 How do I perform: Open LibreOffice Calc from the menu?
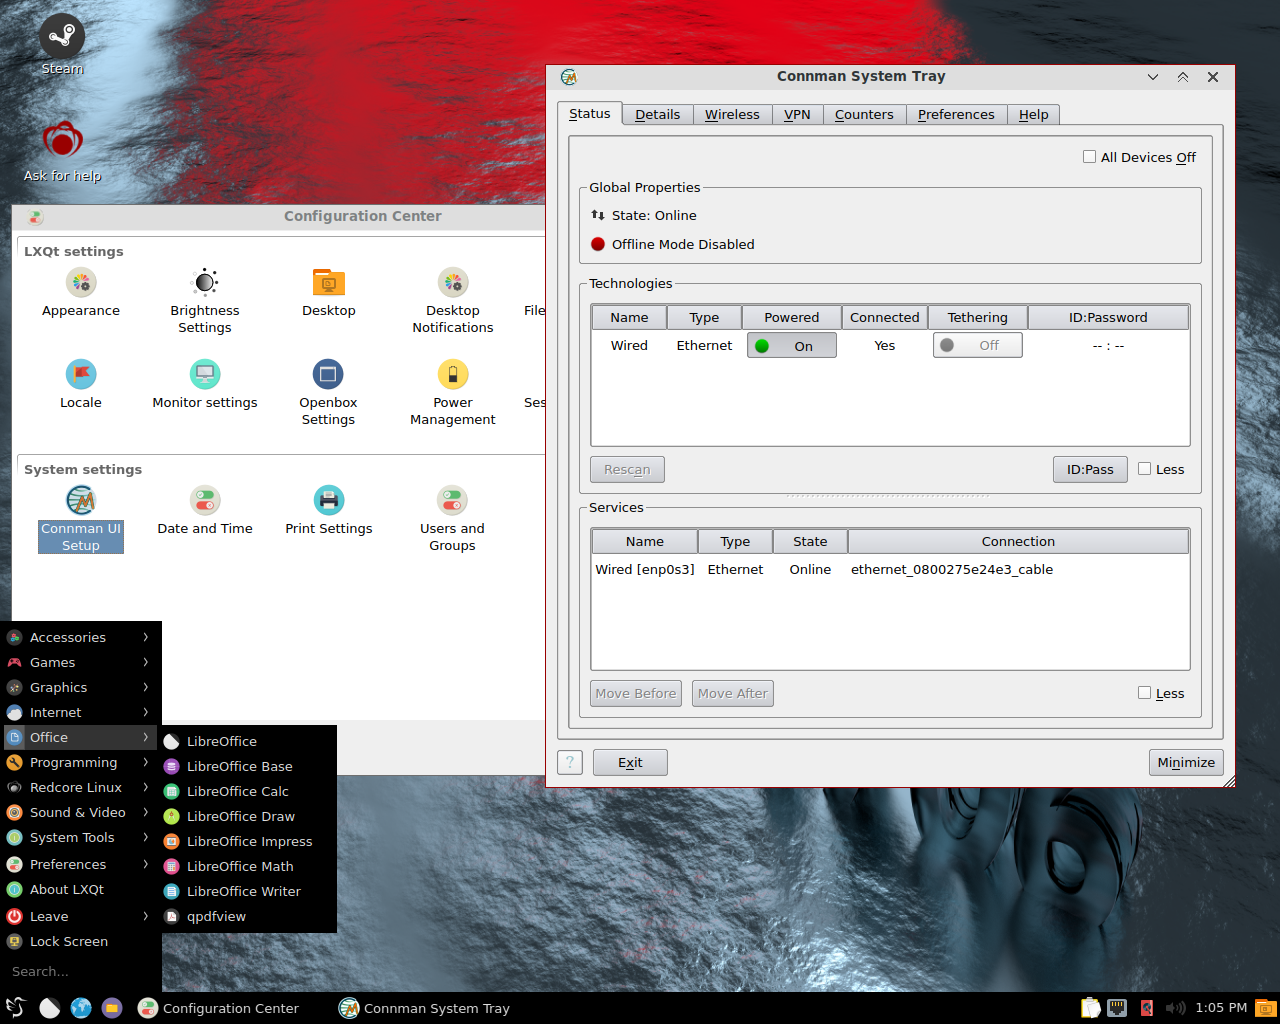tap(248, 791)
